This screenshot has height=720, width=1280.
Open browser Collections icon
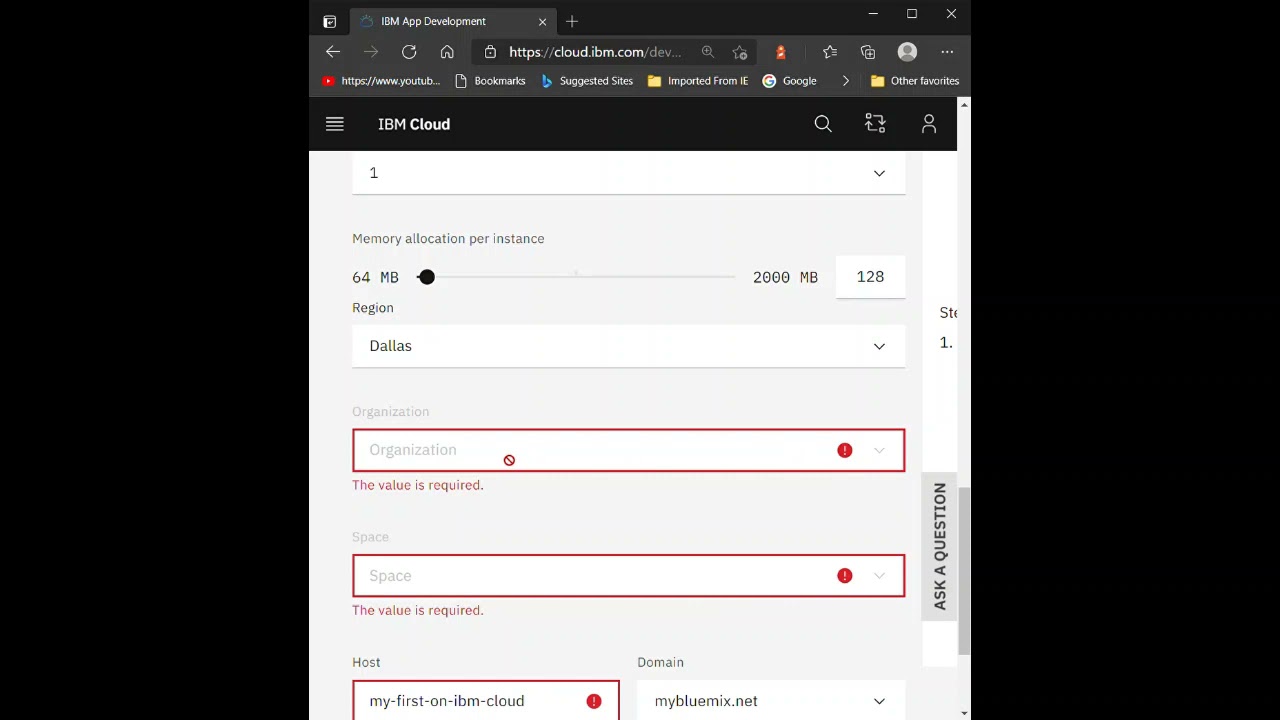point(868,52)
